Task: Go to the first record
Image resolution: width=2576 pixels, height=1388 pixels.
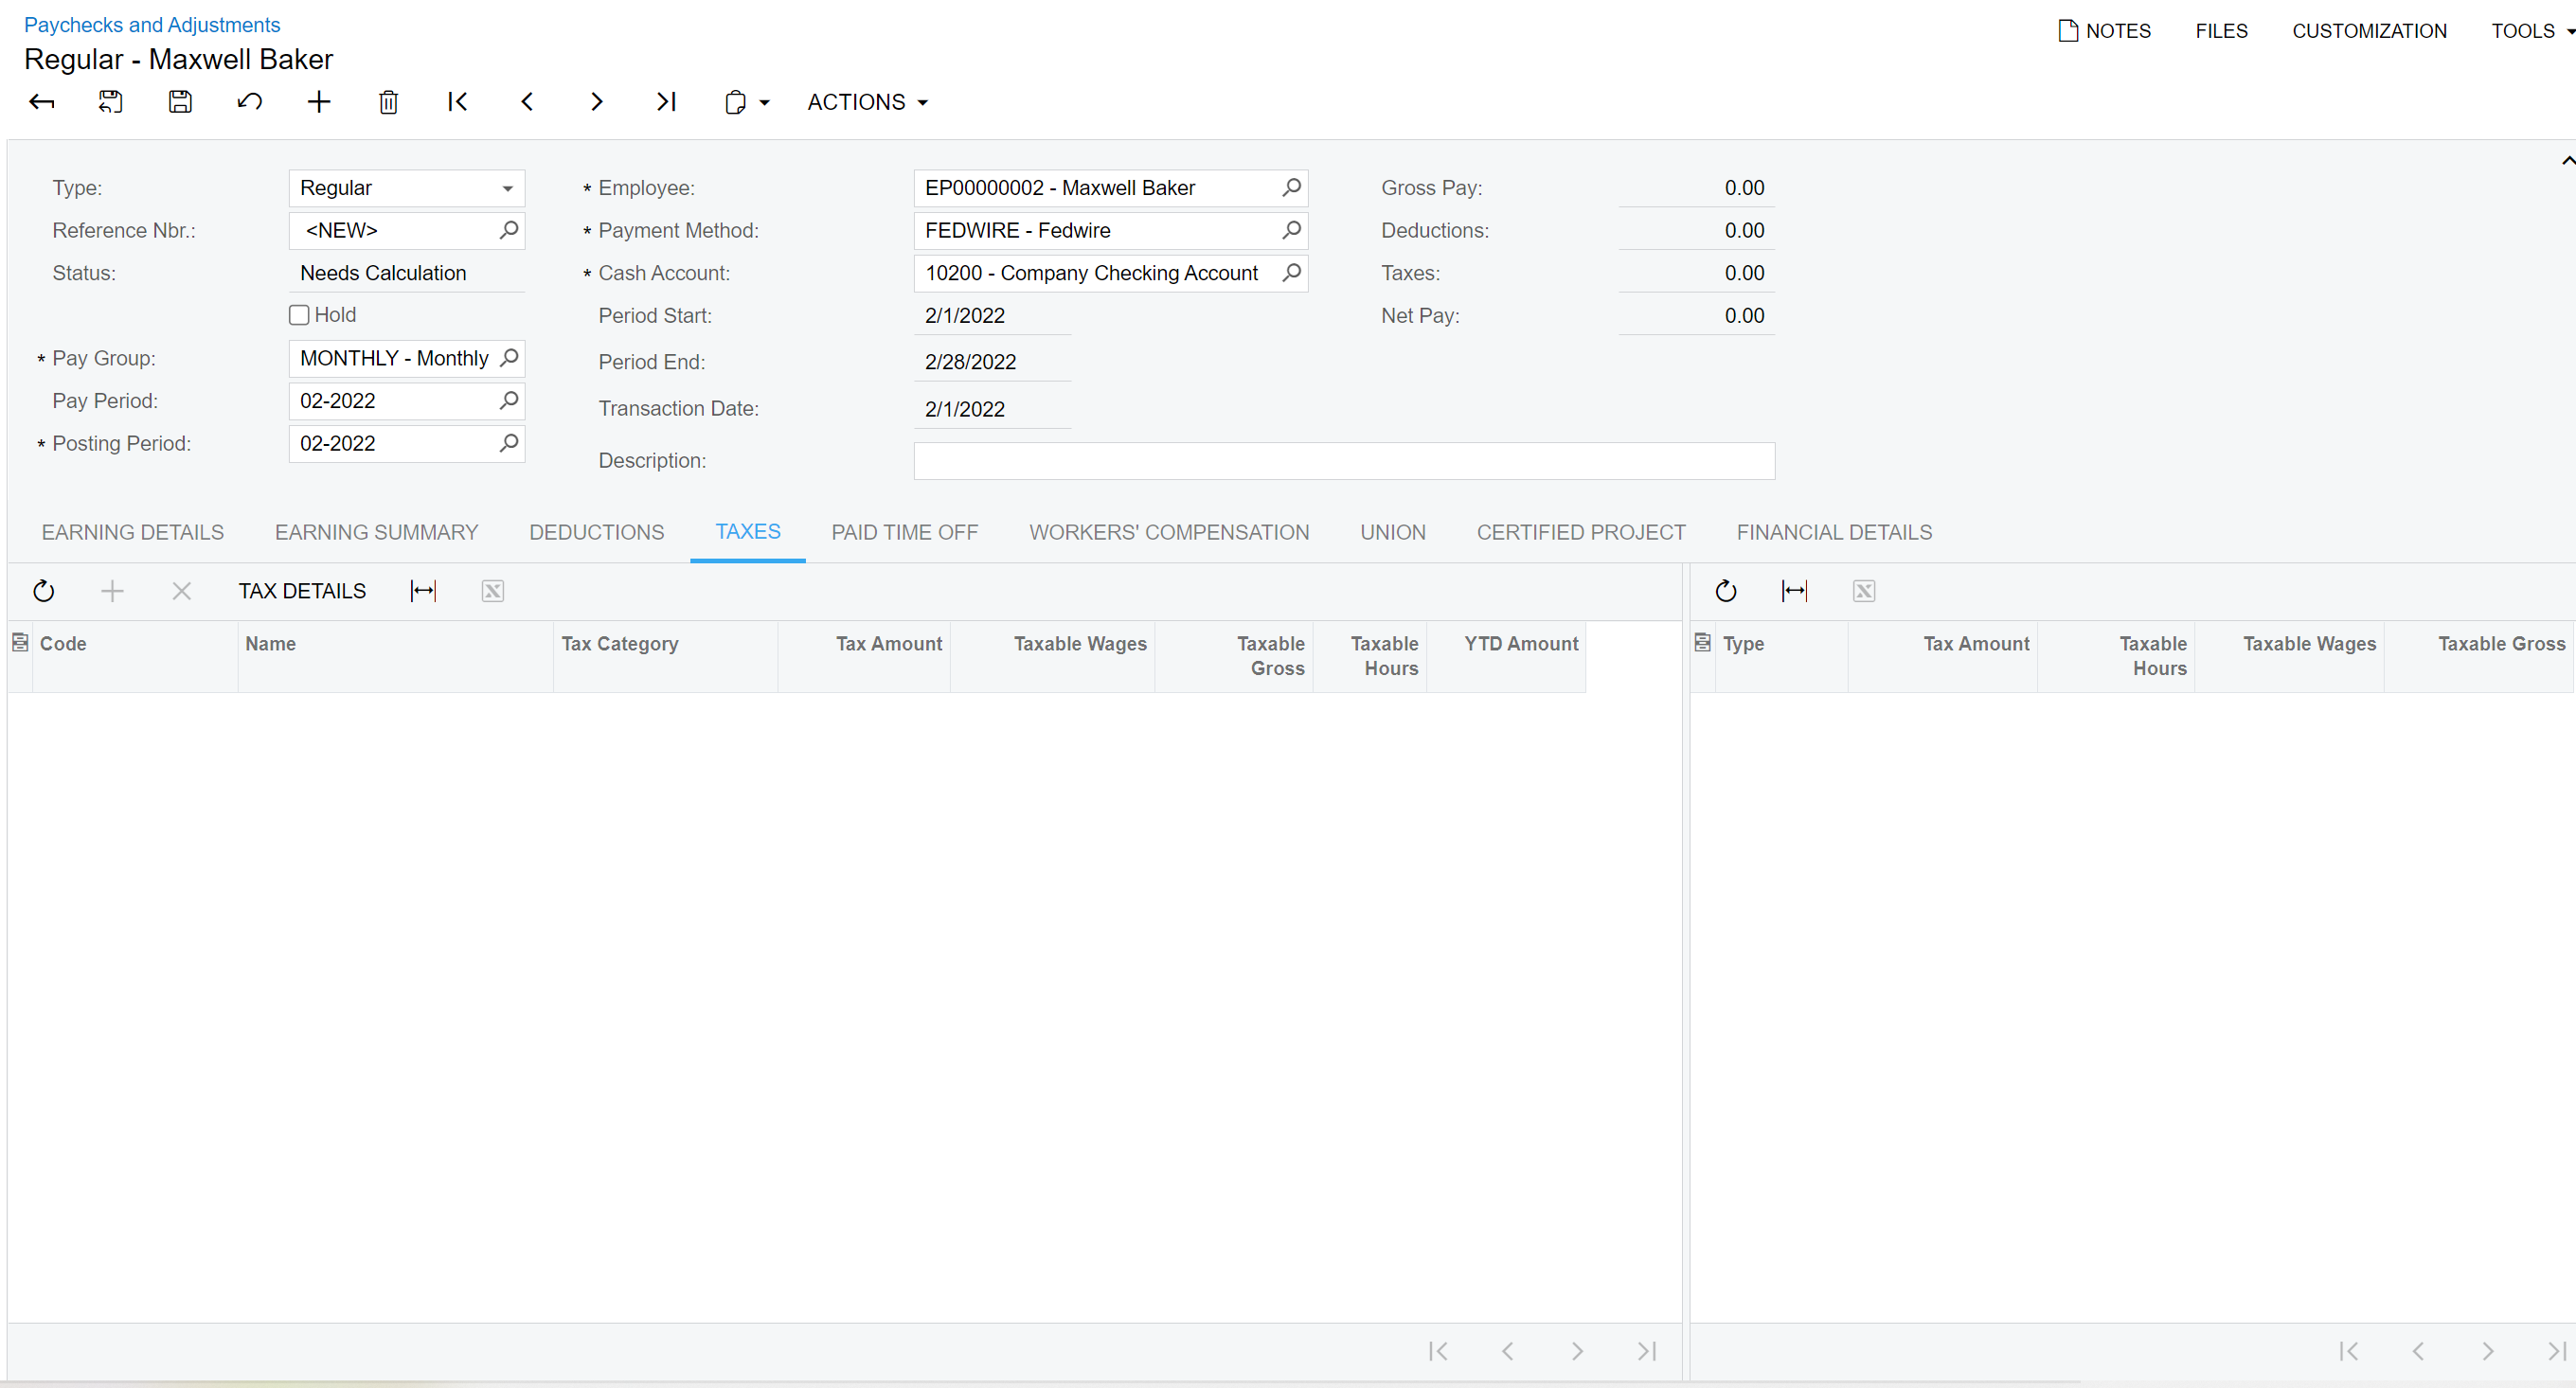Action: [x=458, y=102]
